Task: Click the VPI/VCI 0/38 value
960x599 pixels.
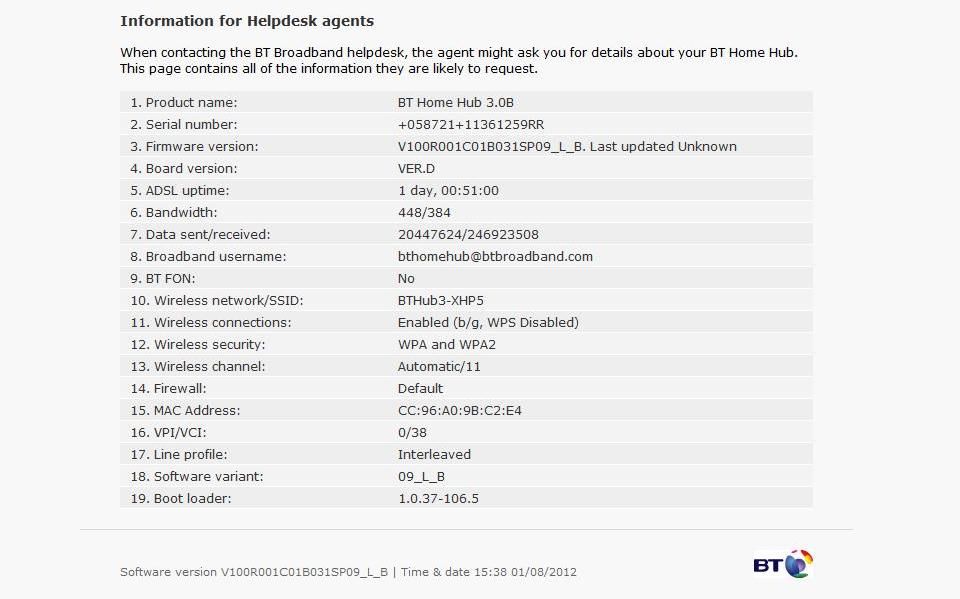Action: (x=412, y=433)
